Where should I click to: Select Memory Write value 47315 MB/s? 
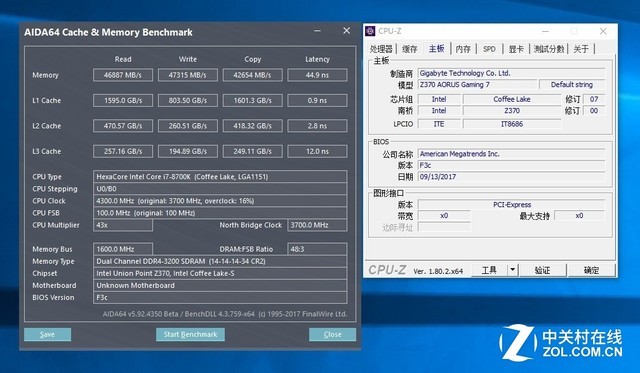(188, 75)
